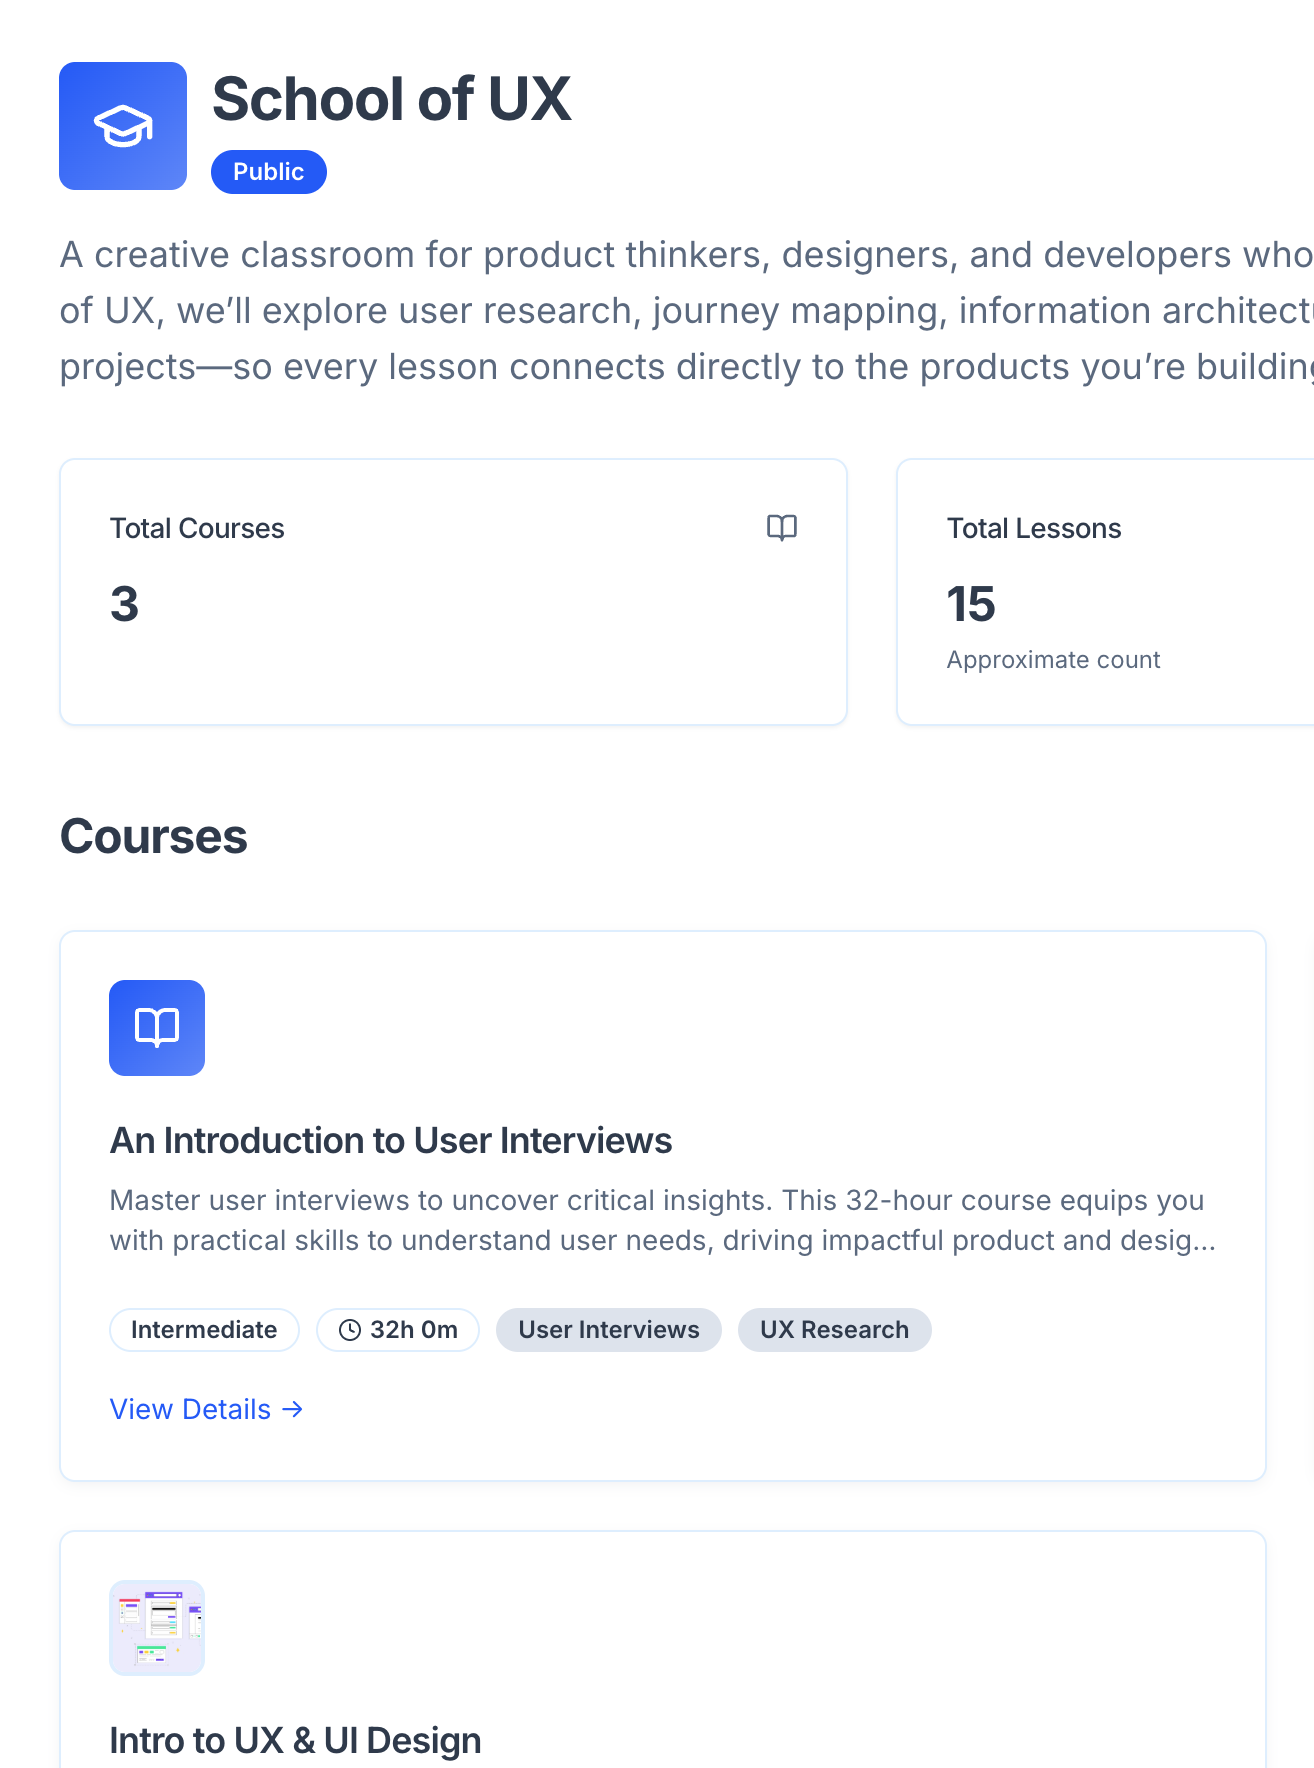Click the blue book icon for User Interviews course

click(157, 1028)
